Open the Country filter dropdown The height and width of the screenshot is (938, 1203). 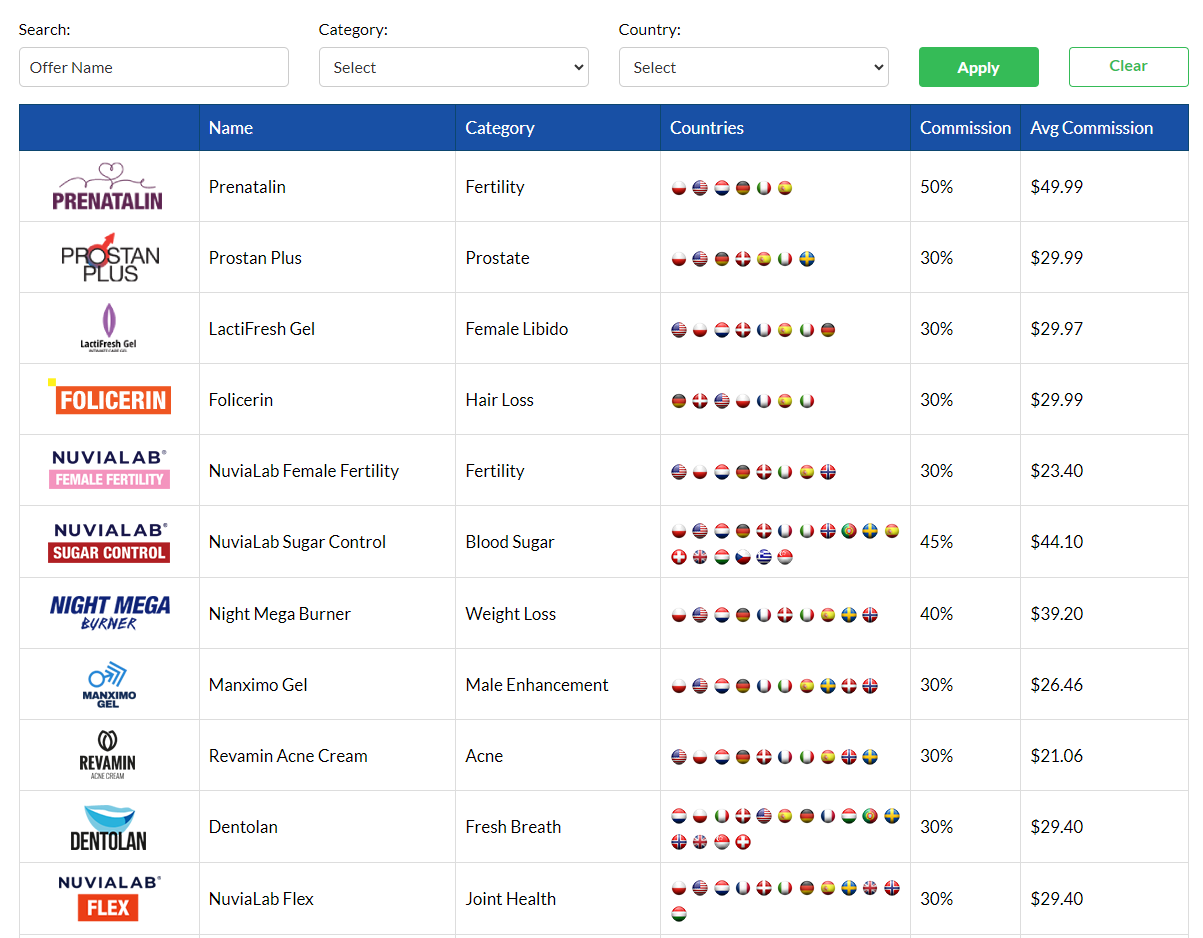(753, 67)
